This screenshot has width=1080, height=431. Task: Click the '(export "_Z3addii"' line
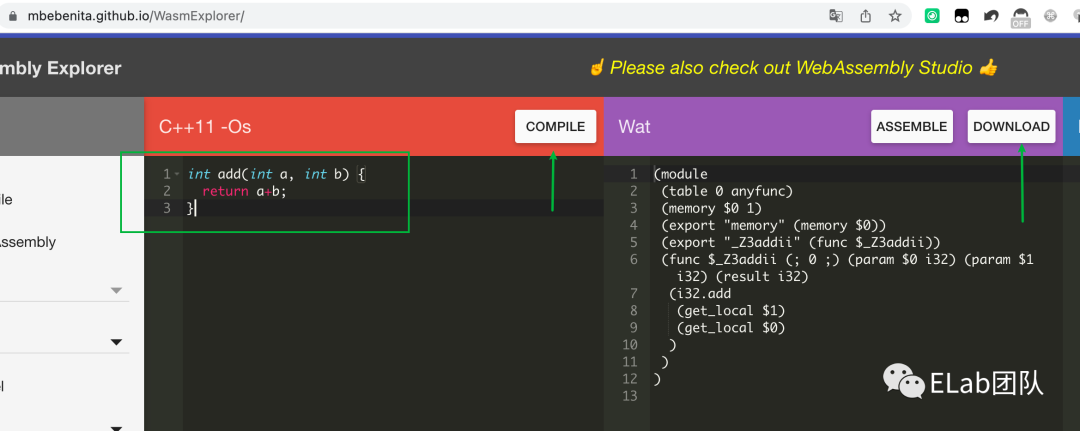coord(800,242)
